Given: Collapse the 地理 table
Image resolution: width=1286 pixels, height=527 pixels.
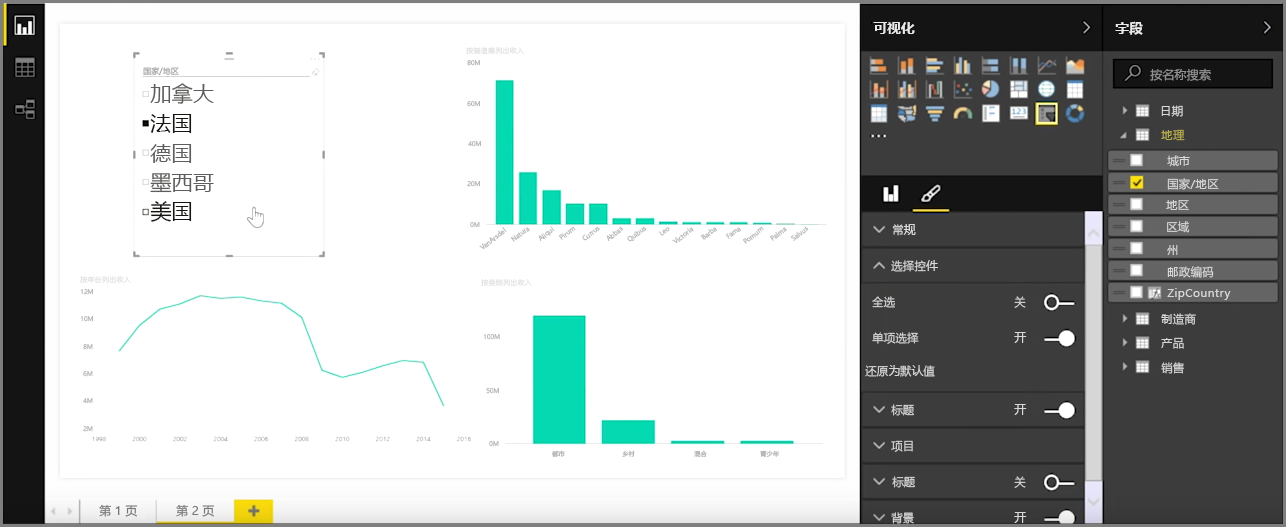Looking at the screenshot, I should tap(1125, 135).
